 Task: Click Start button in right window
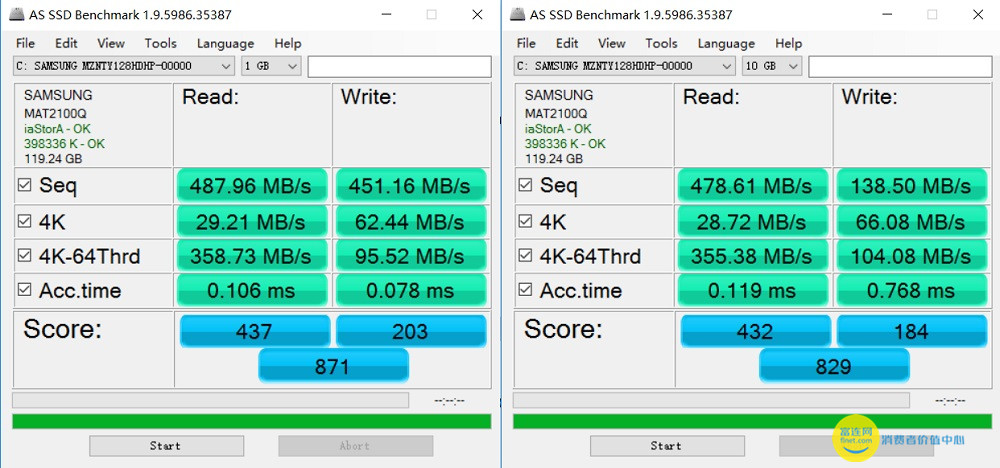click(667, 446)
